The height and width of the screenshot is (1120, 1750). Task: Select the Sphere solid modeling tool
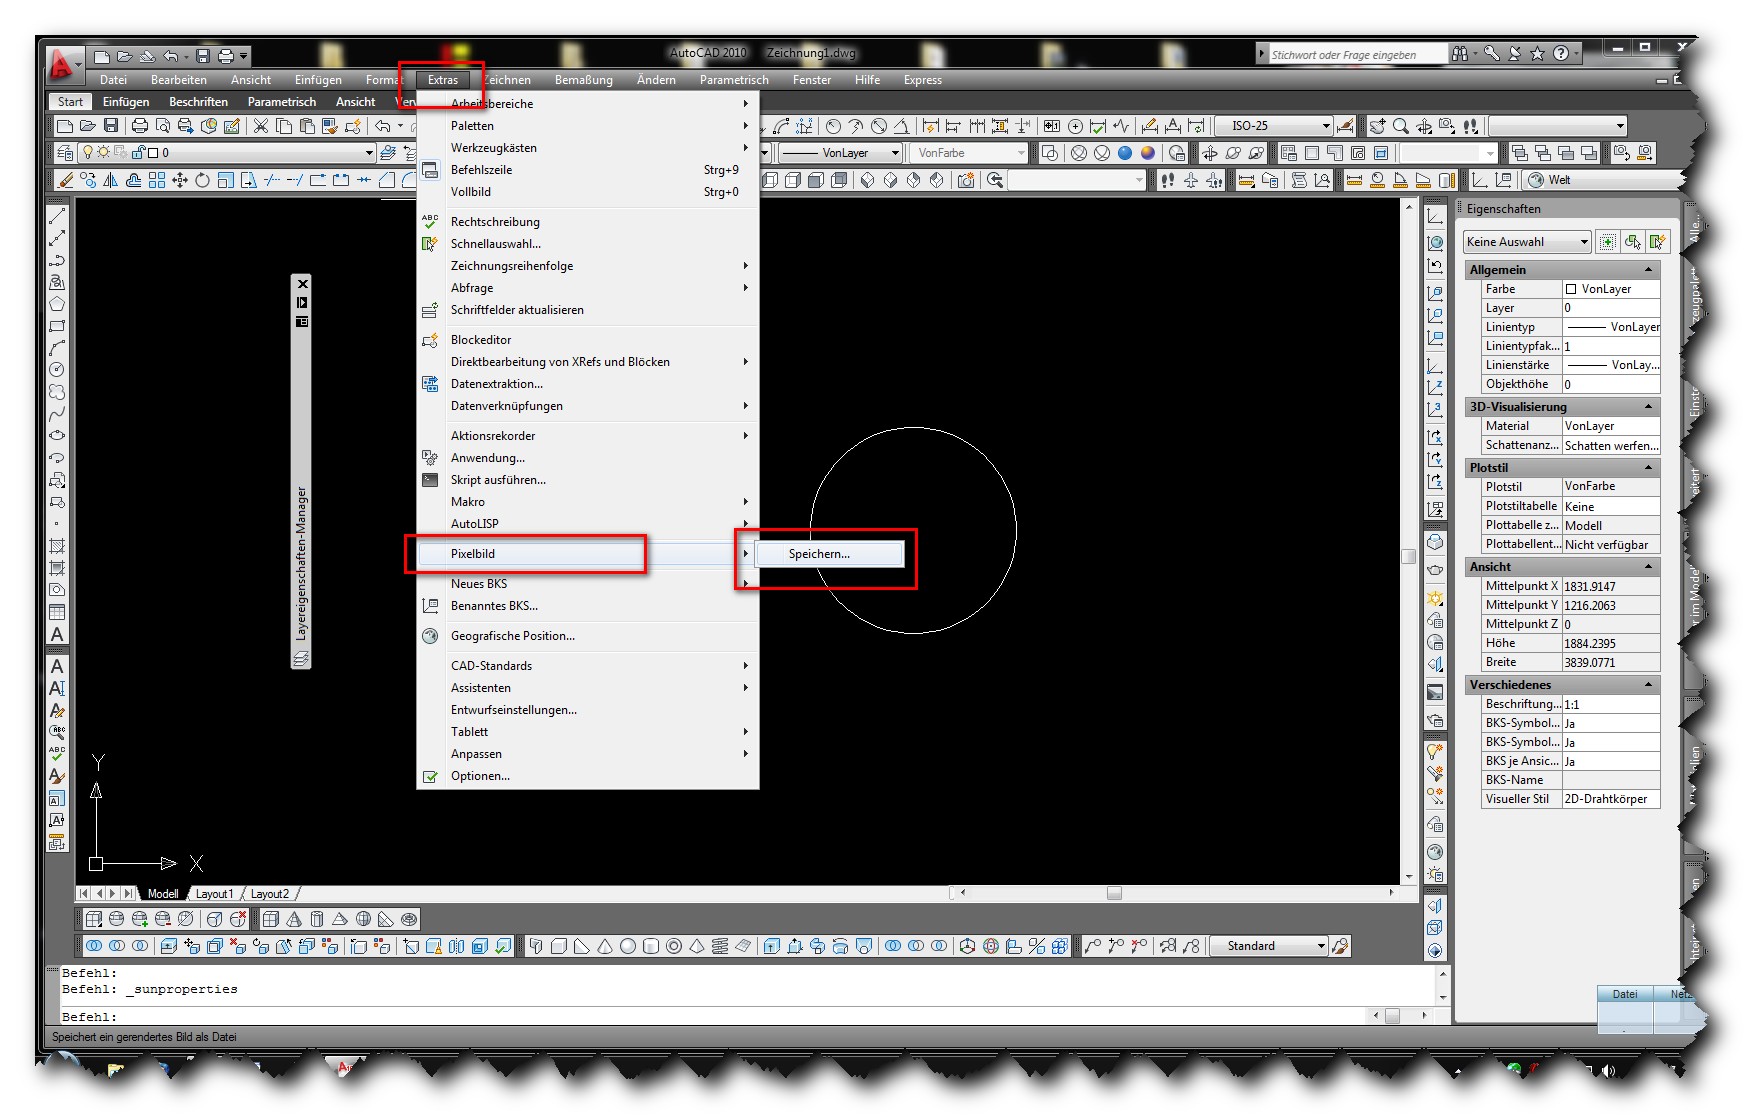[x=628, y=946]
